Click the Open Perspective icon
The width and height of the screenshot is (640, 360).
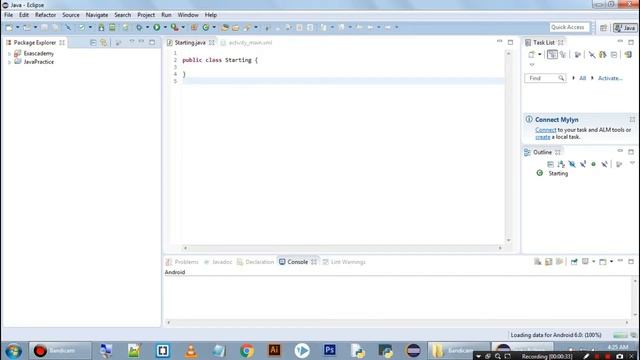click(604, 27)
